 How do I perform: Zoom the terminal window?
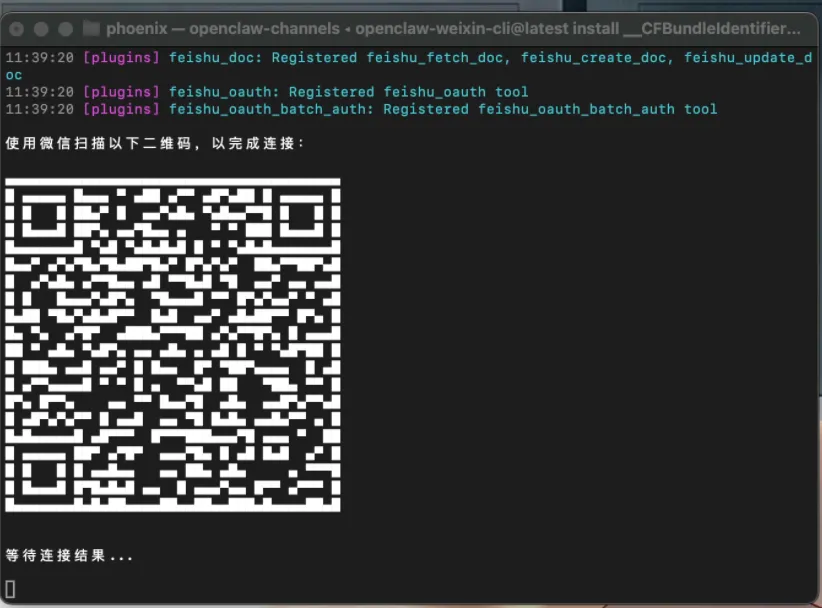coord(66,29)
